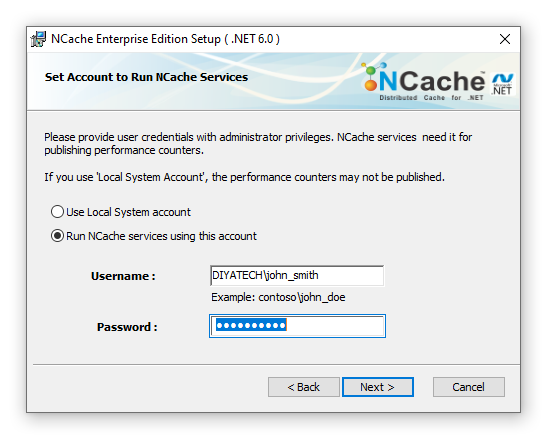Focus the Username input field
The height and width of the screenshot is (444, 544).
pyautogui.click(x=297, y=276)
